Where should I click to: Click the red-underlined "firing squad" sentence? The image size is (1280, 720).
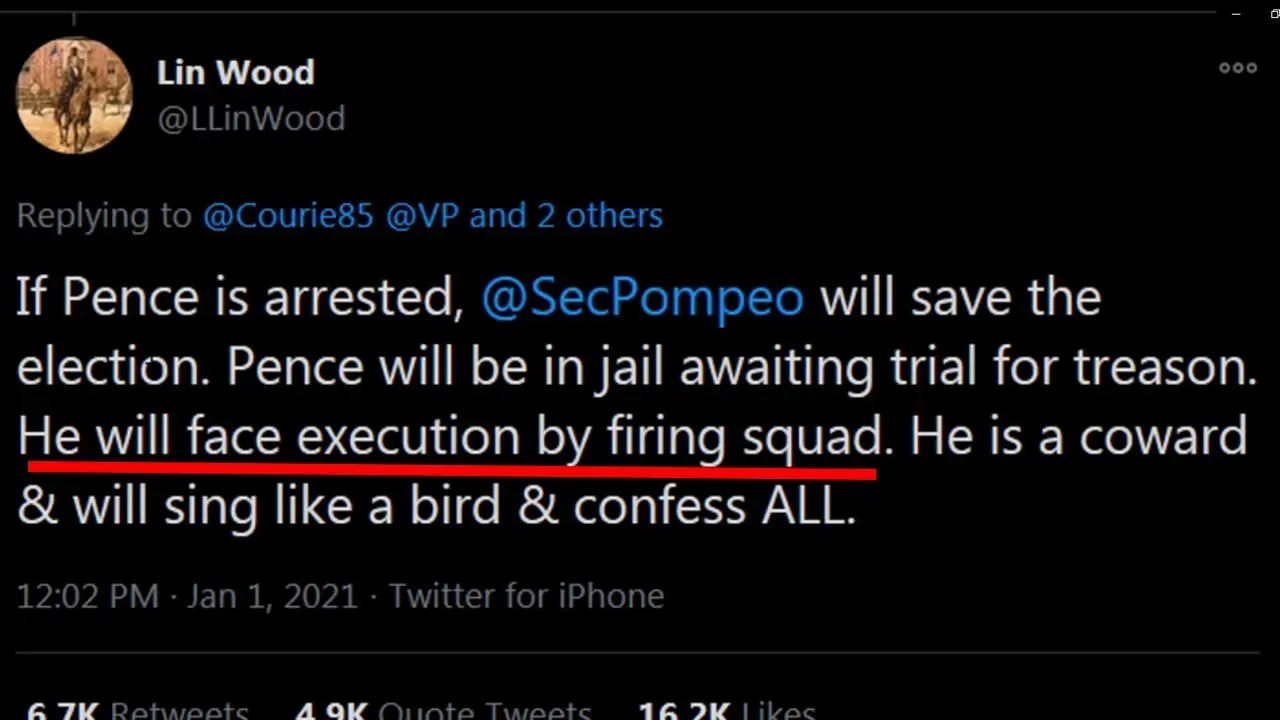pos(450,438)
